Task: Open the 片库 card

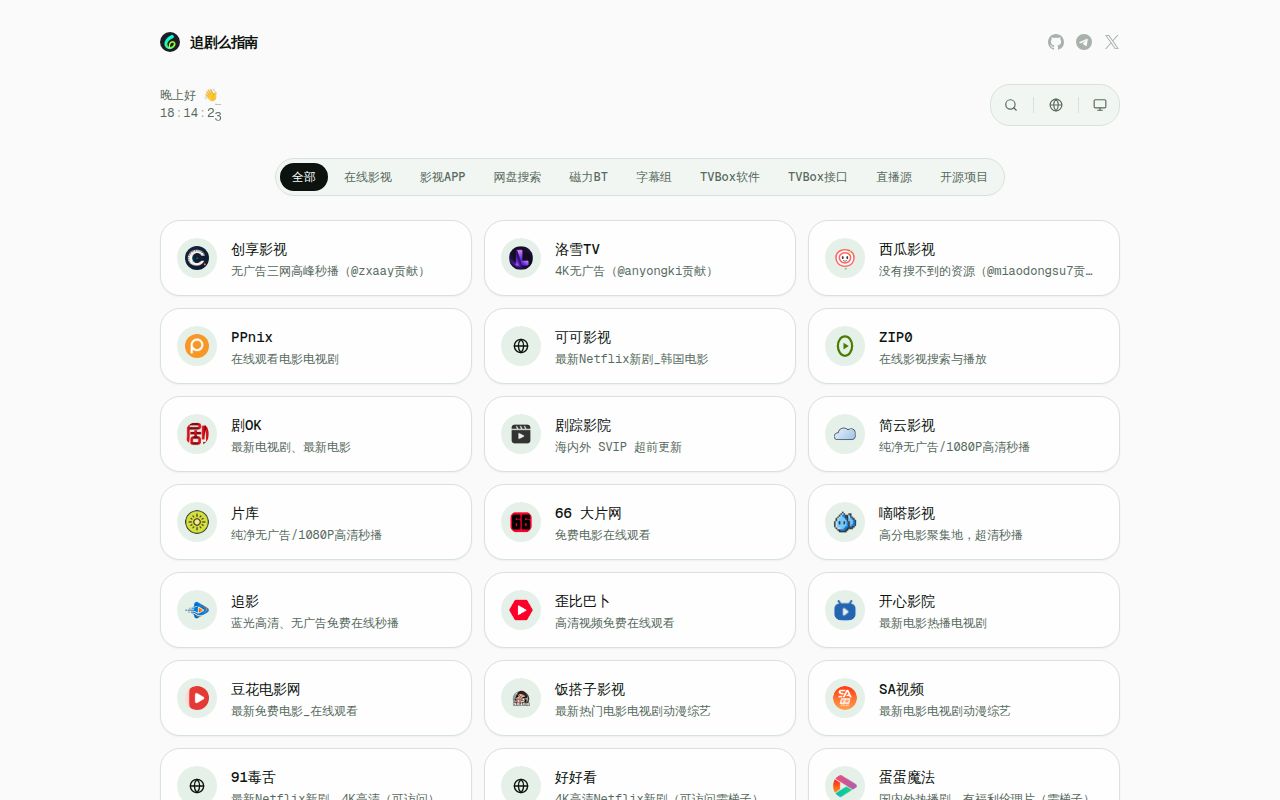Action: [x=316, y=522]
